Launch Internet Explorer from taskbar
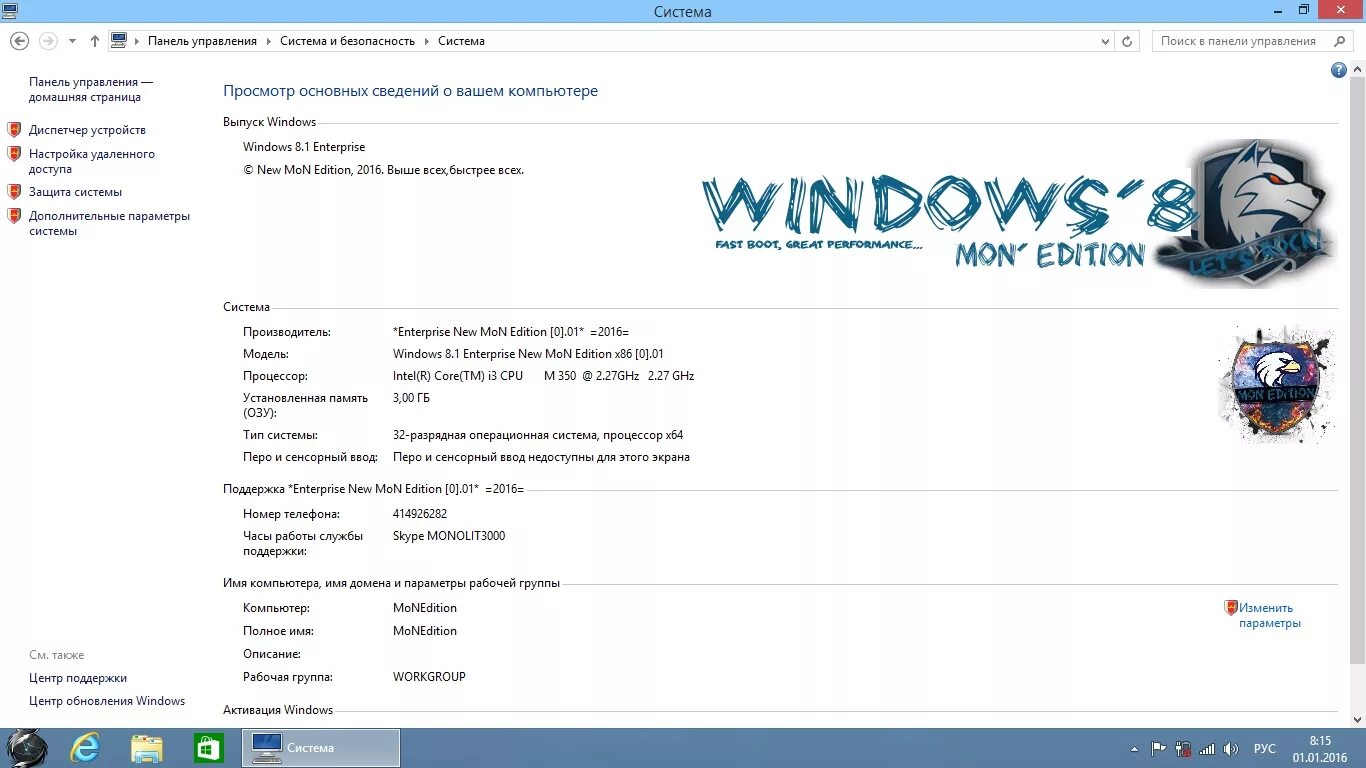 coord(85,748)
